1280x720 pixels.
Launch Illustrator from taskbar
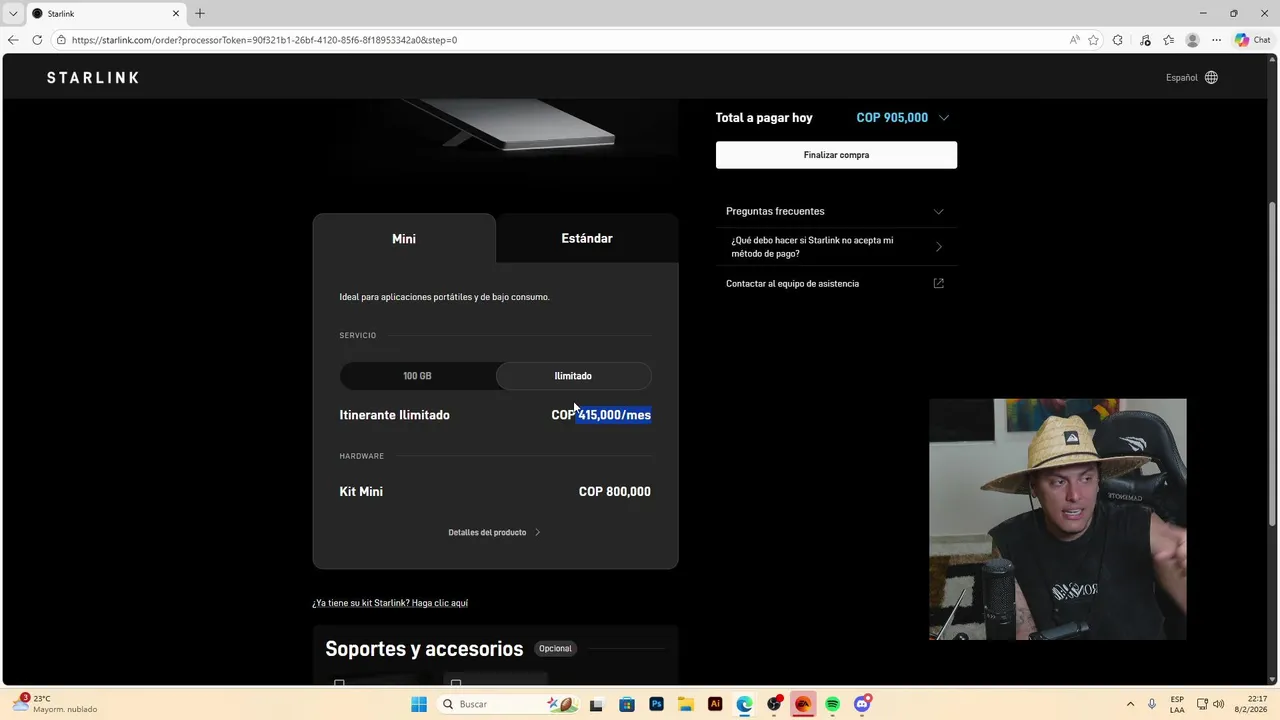tap(715, 704)
